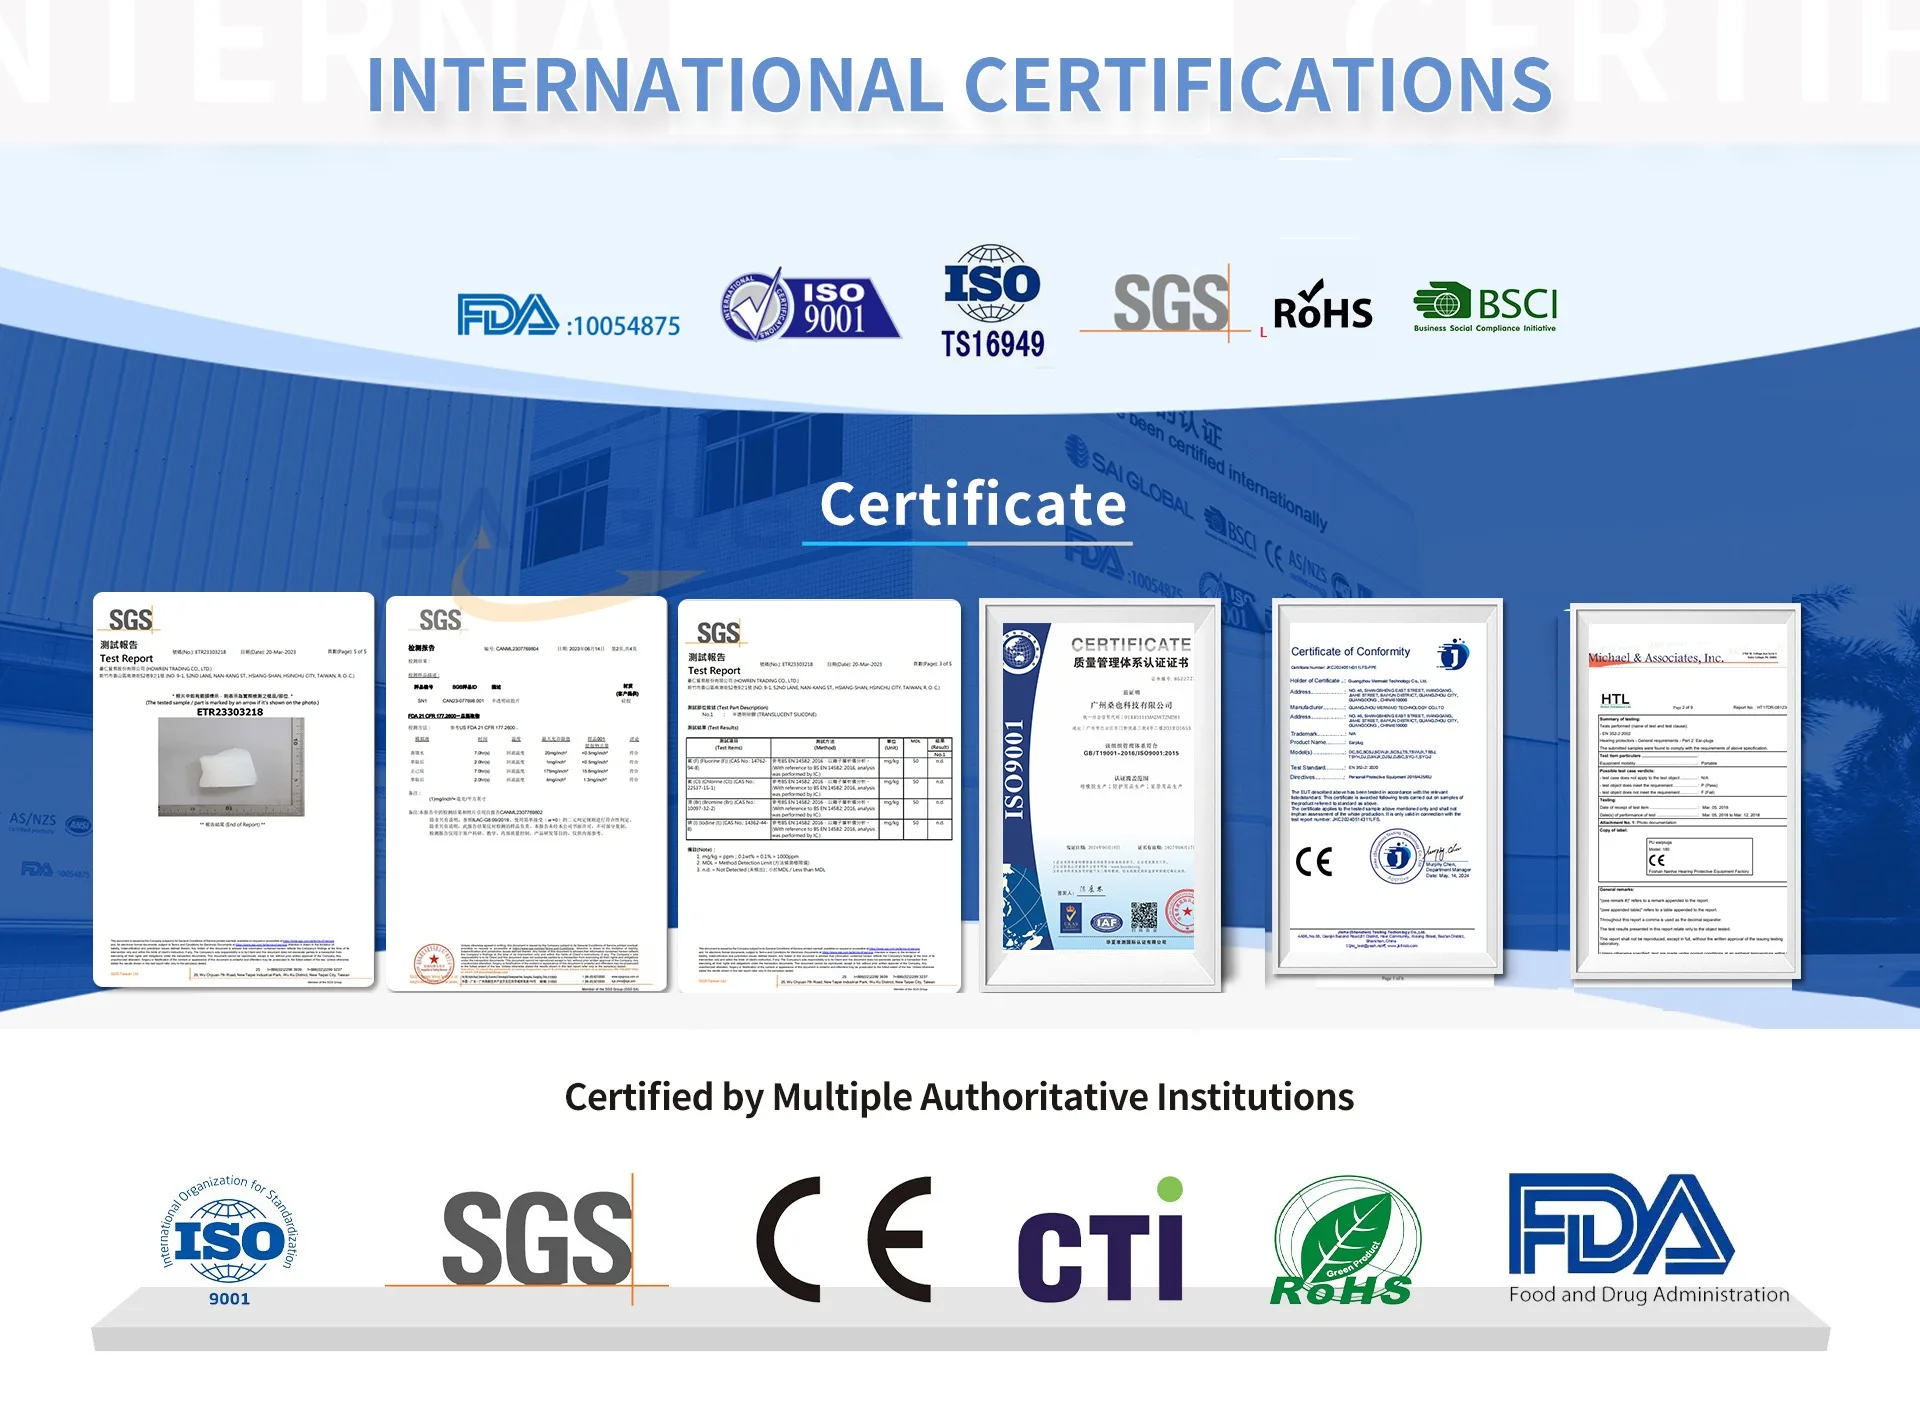Click the CE mark logo on the shelf
Screen dimensions: 1920x1401
844,1239
